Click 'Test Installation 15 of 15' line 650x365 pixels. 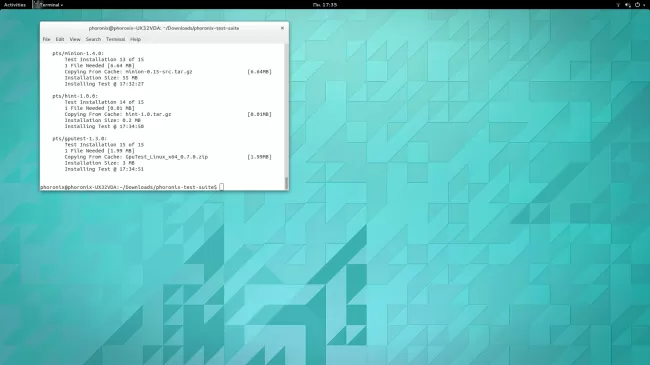coord(104,145)
